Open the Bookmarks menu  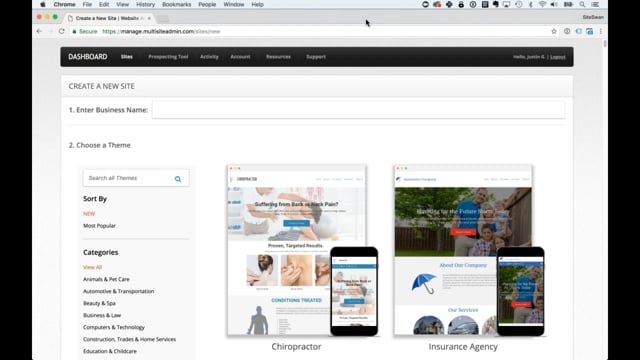pyautogui.click(x=176, y=4)
